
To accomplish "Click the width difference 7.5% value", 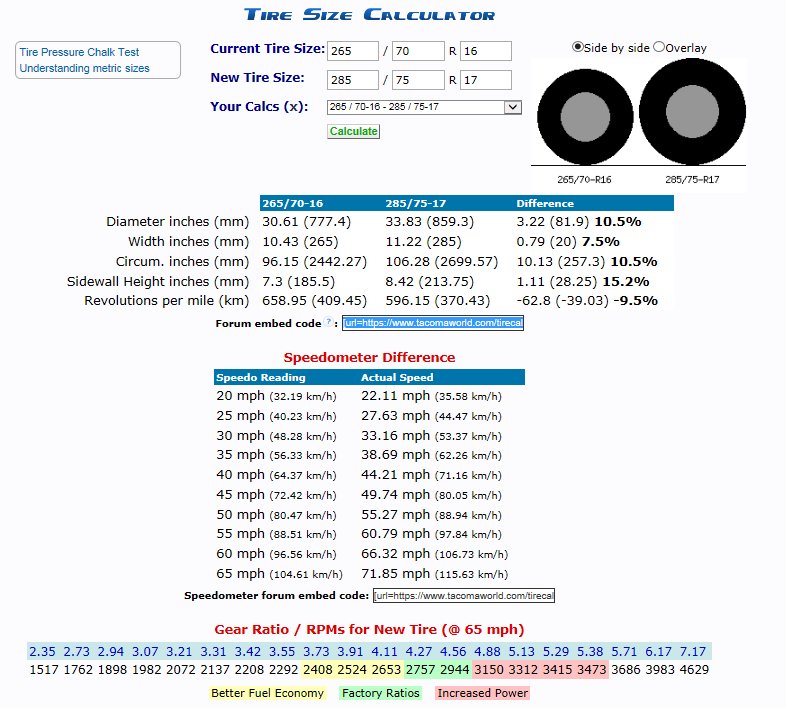I will (x=601, y=242).
